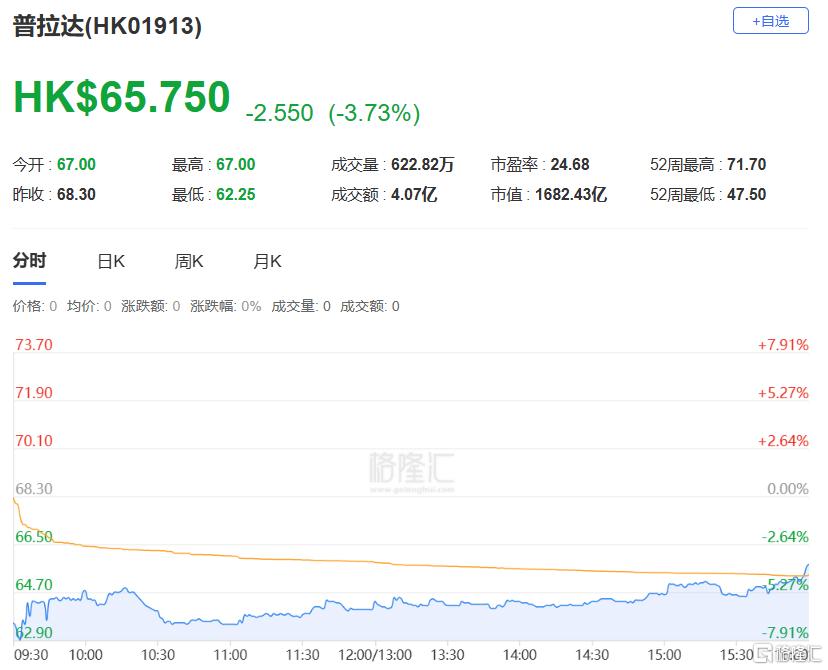Screen dimensions: 828x670
Task: Click the 成交量: 0 readout above the chart
Action: 301,306
